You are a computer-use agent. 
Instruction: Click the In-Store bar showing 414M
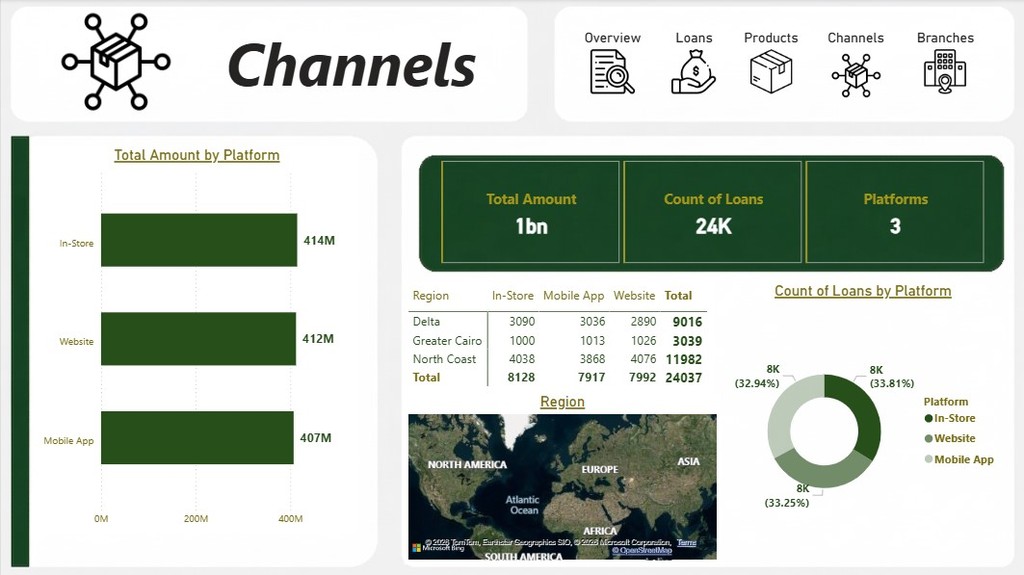pyautogui.click(x=199, y=240)
